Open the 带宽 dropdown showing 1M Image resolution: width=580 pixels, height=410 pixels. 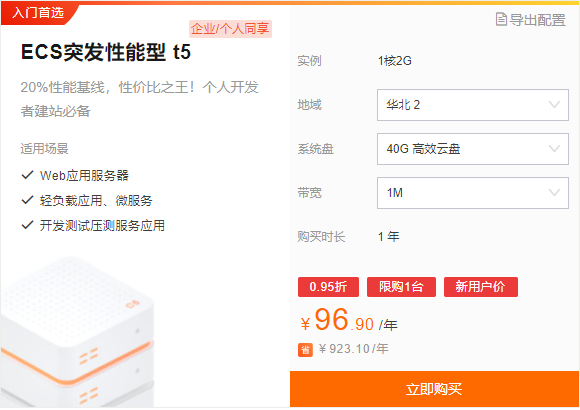coord(473,193)
